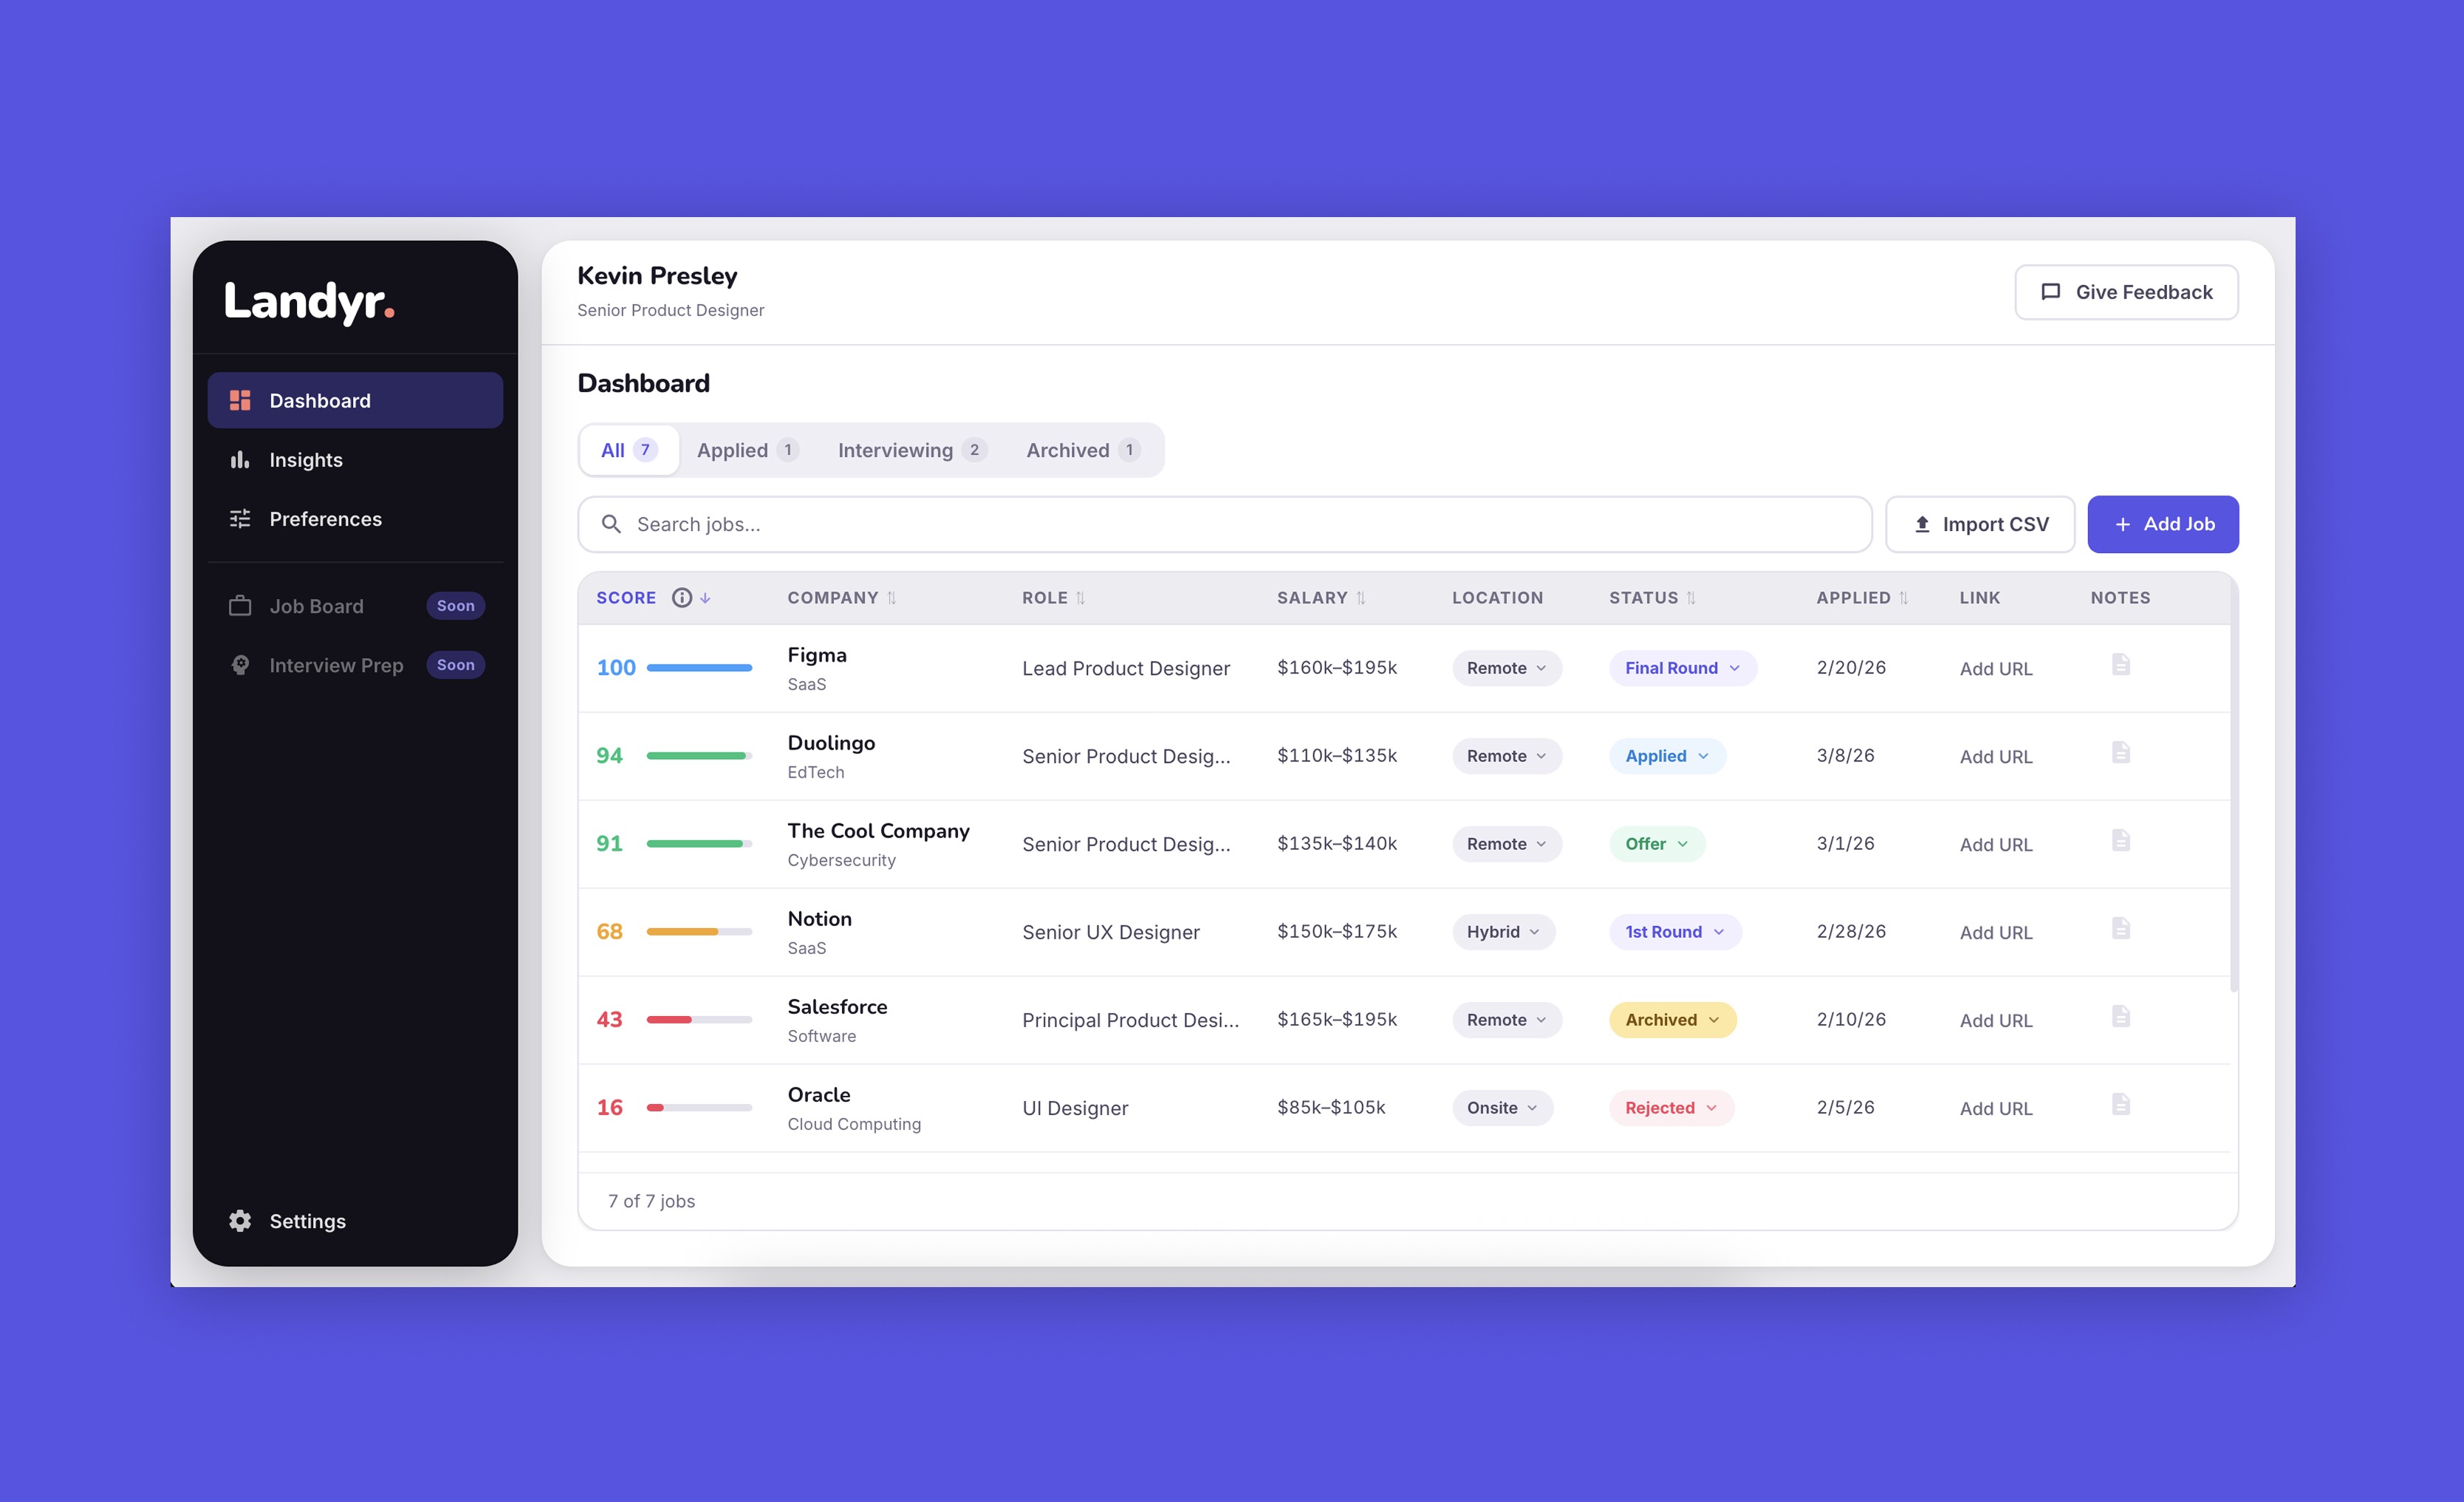Toggle sort on Salary column
Viewport: 2464px width, 1502px height.
pyautogui.click(x=1360, y=598)
